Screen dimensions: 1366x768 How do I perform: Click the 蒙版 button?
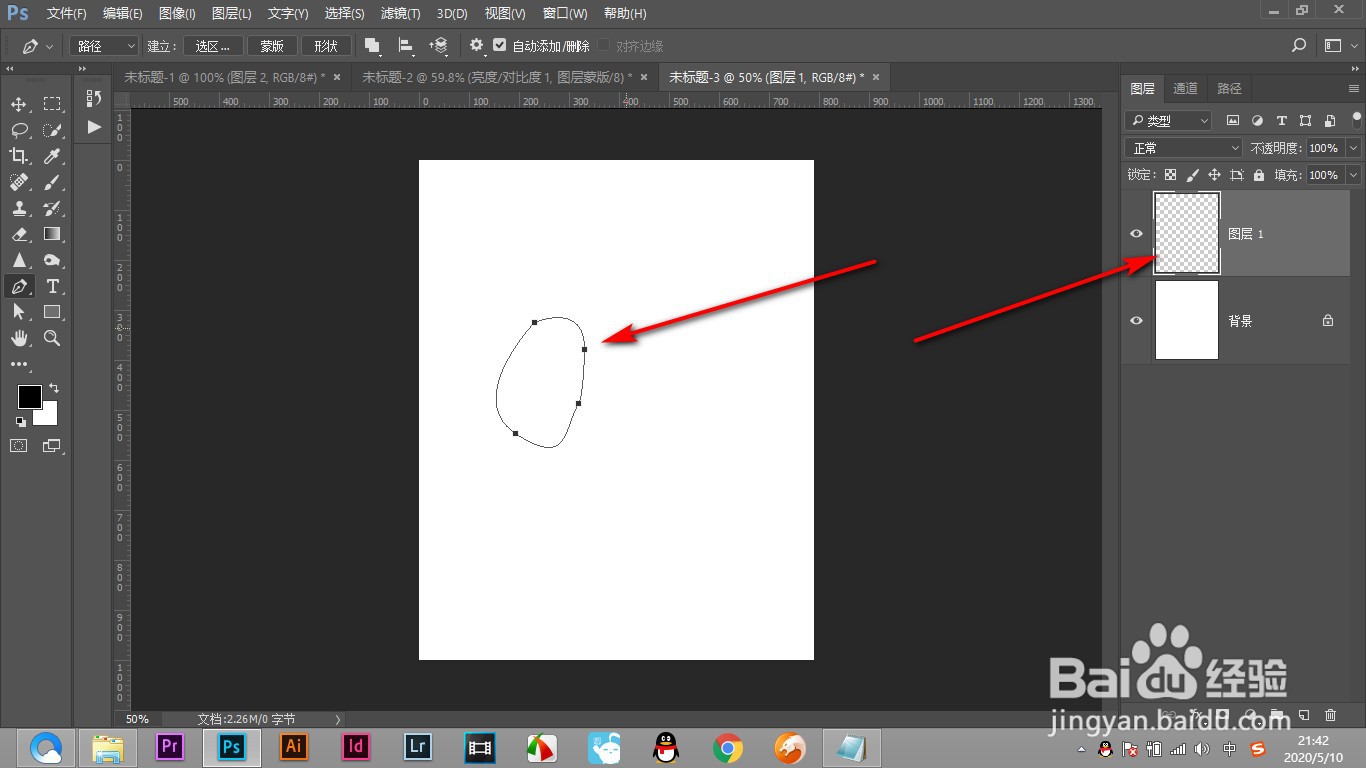(272, 46)
